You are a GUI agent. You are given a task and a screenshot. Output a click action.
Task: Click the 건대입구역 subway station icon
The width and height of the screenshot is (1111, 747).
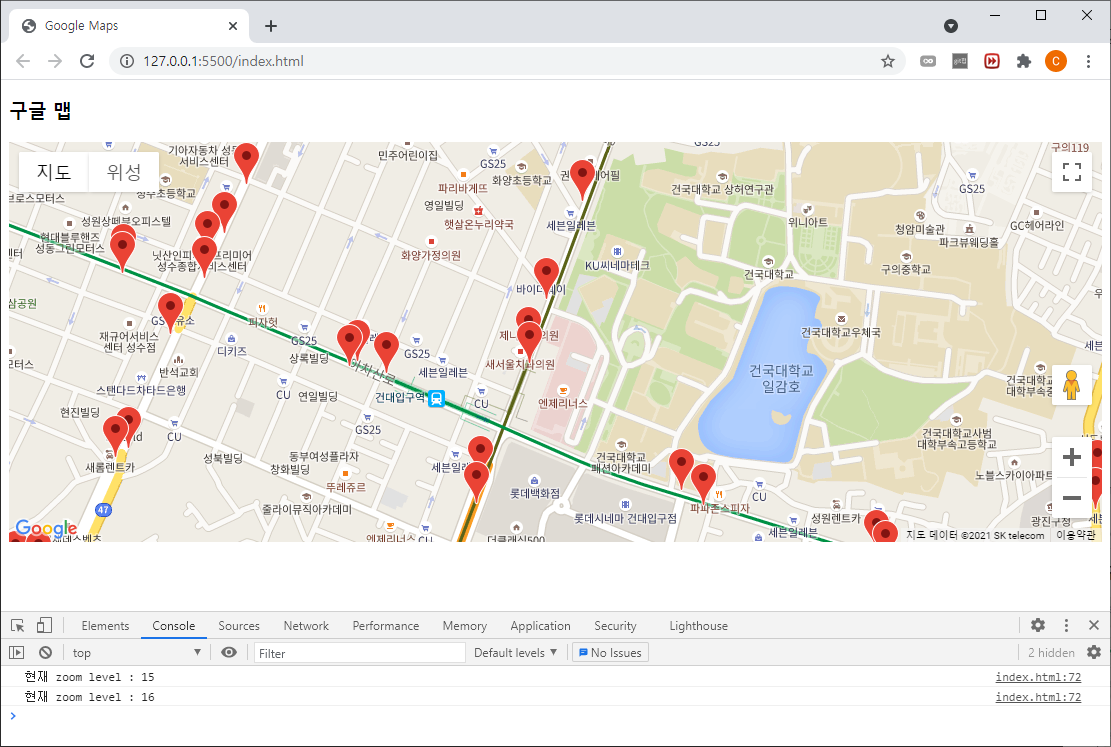coord(436,398)
